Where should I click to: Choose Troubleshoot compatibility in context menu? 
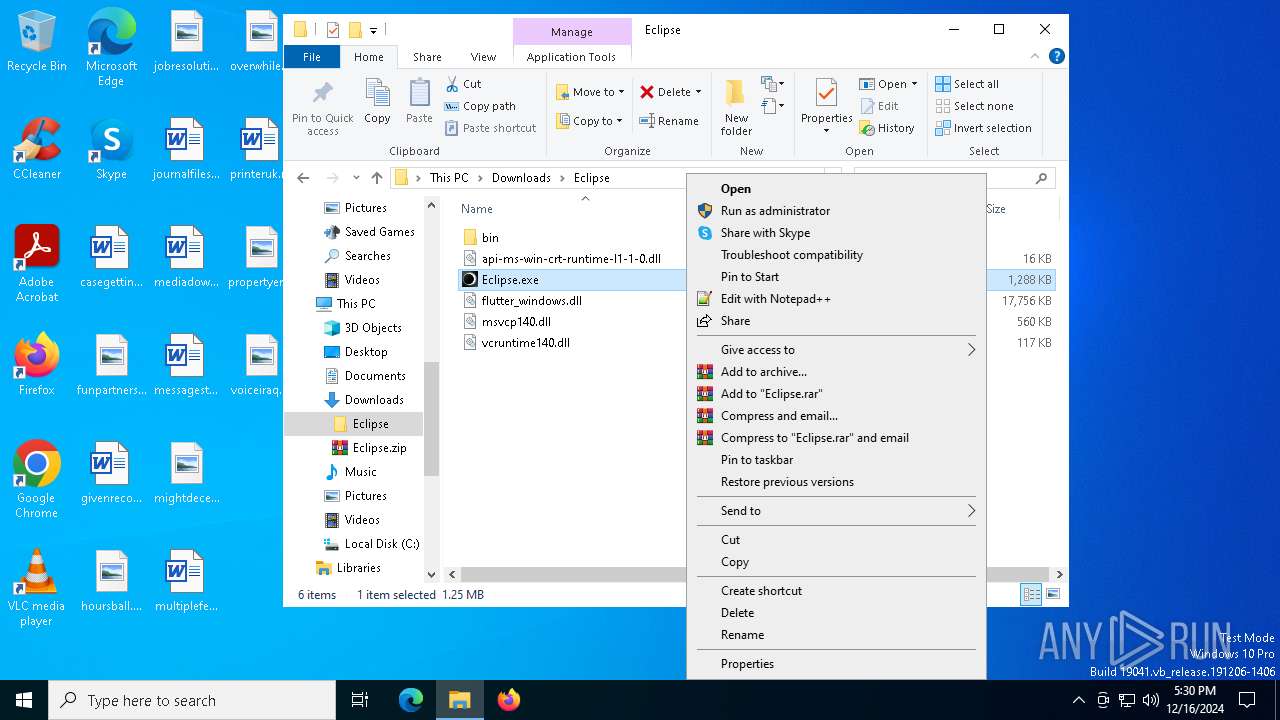[x=836, y=255]
